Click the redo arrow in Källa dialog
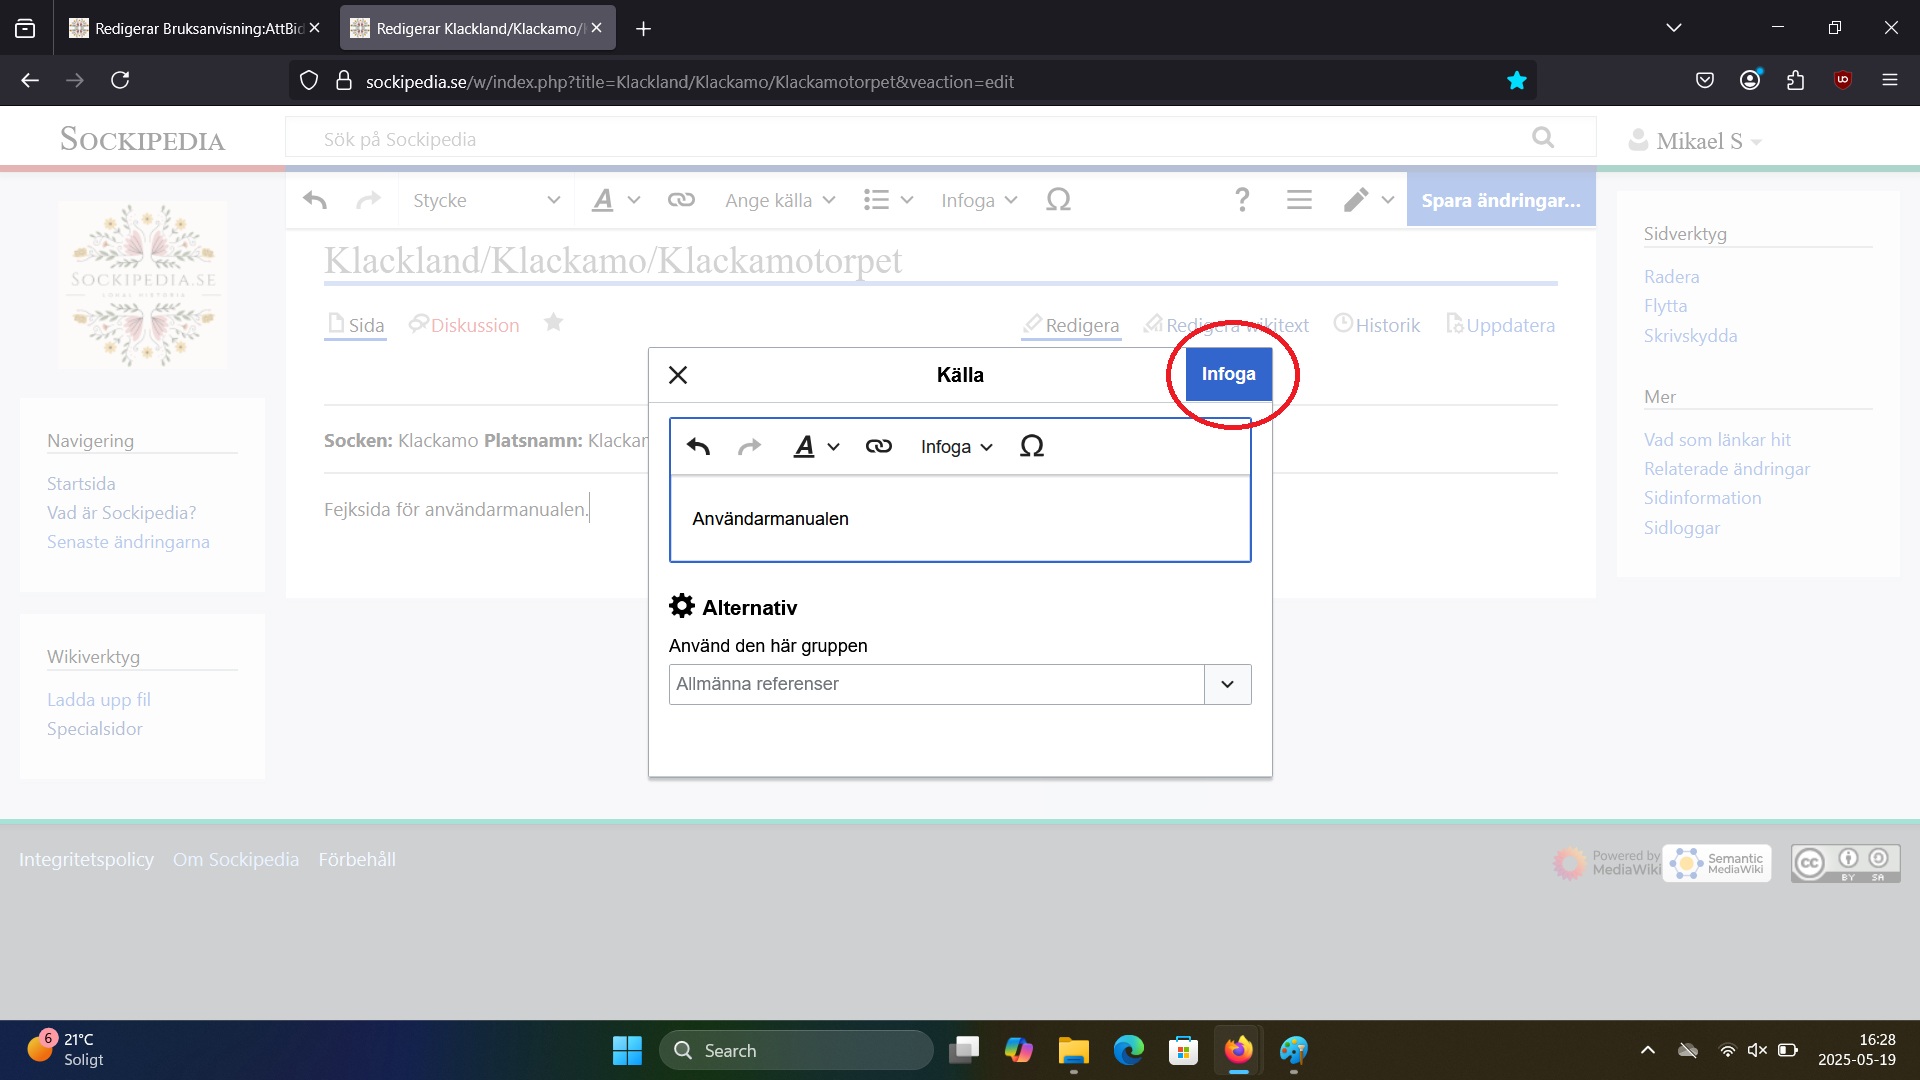Viewport: 1920px width, 1080px height. 749,446
